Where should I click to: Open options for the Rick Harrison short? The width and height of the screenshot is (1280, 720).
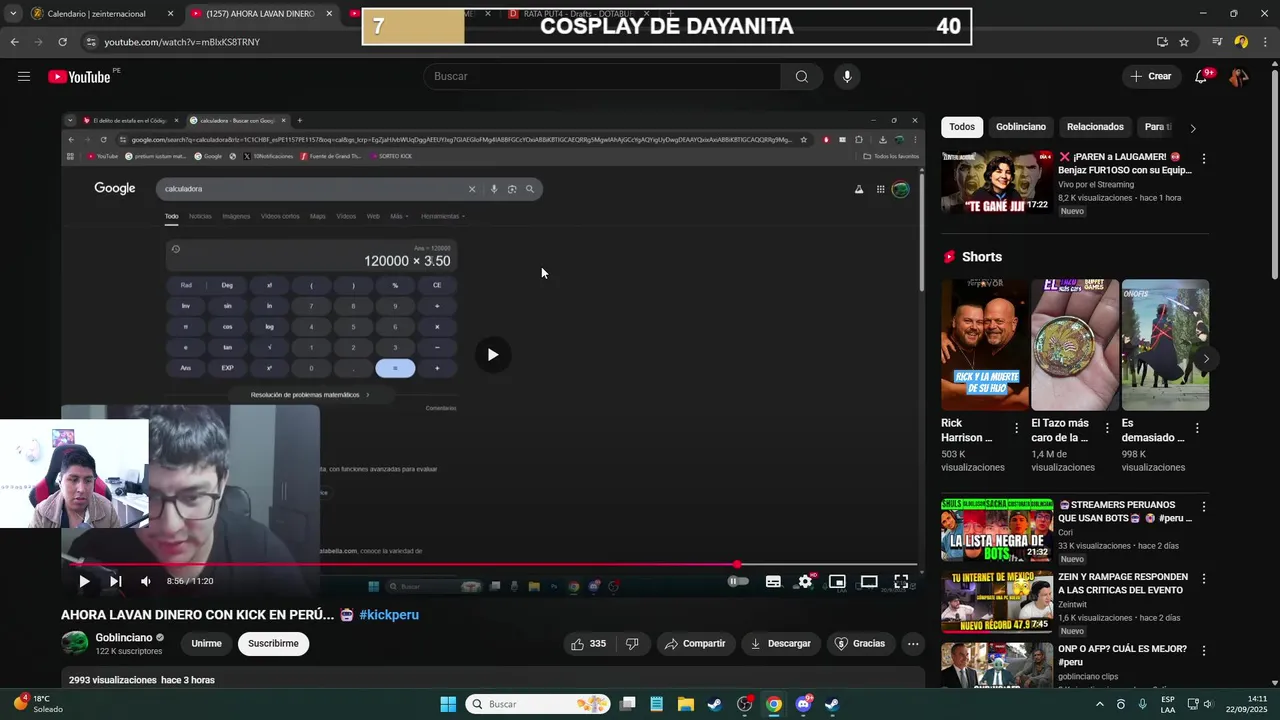click(x=1017, y=428)
